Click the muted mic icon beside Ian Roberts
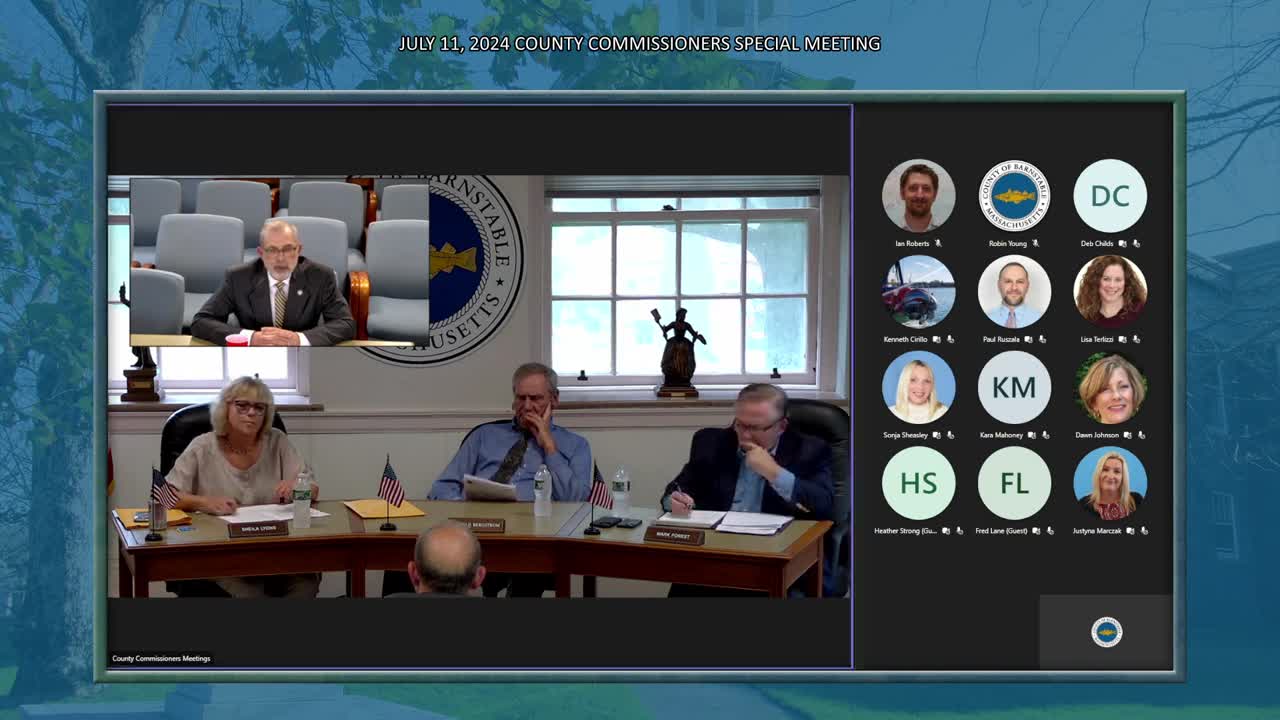 (x=939, y=243)
